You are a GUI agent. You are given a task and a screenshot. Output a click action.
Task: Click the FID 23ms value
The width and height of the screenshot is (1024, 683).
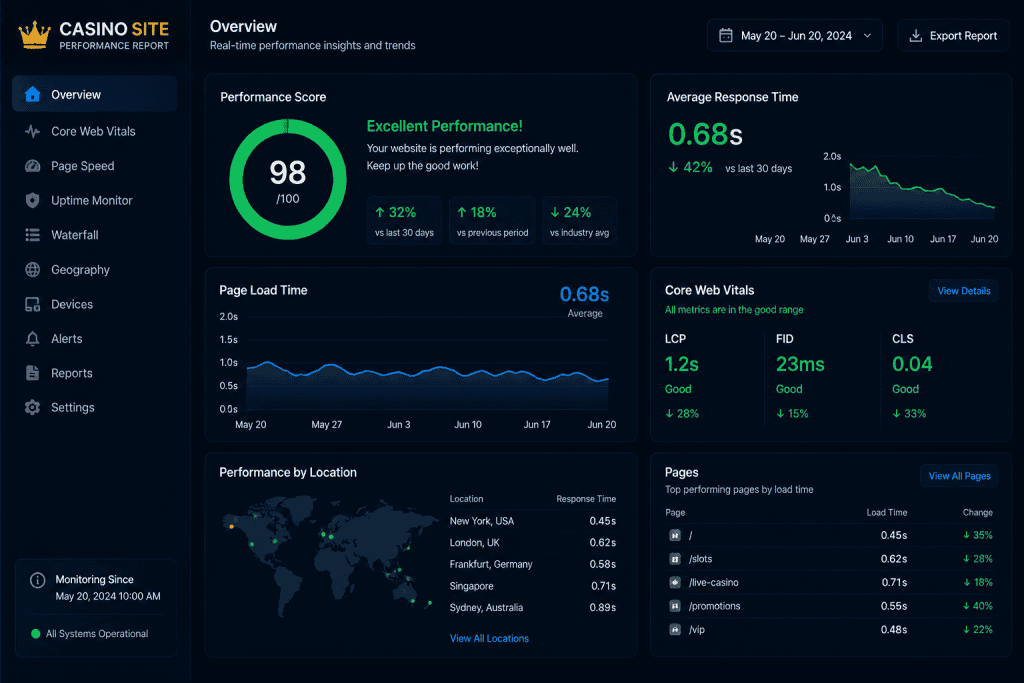800,364
